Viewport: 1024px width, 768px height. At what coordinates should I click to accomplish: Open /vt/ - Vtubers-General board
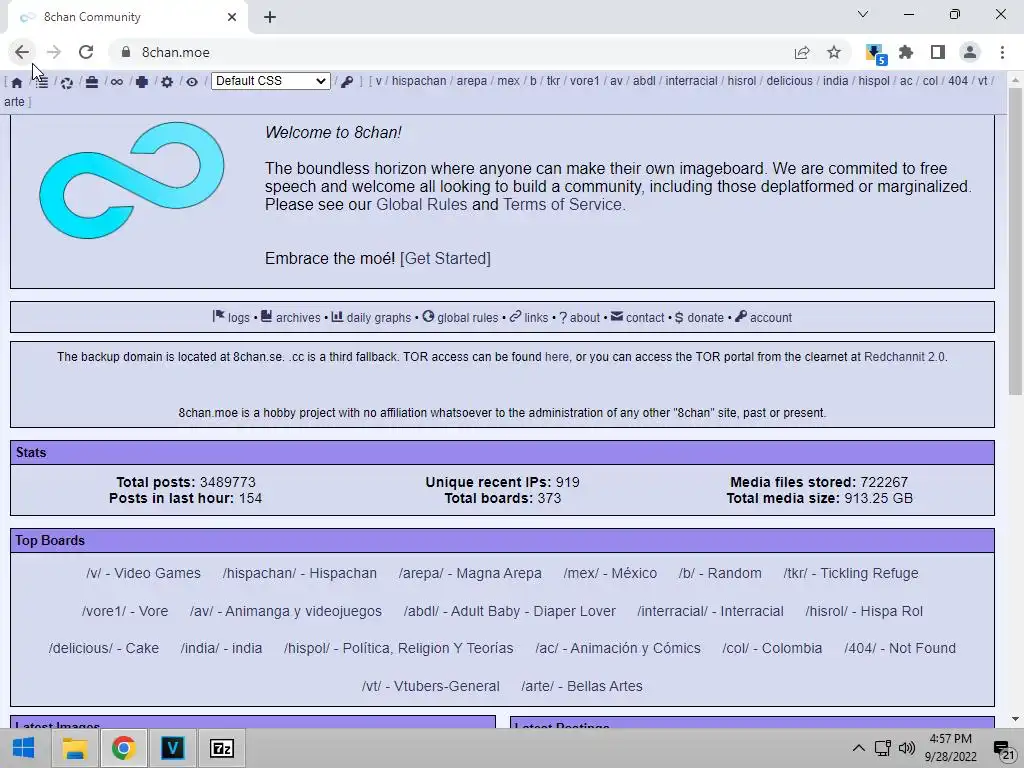tap(431, 686)
